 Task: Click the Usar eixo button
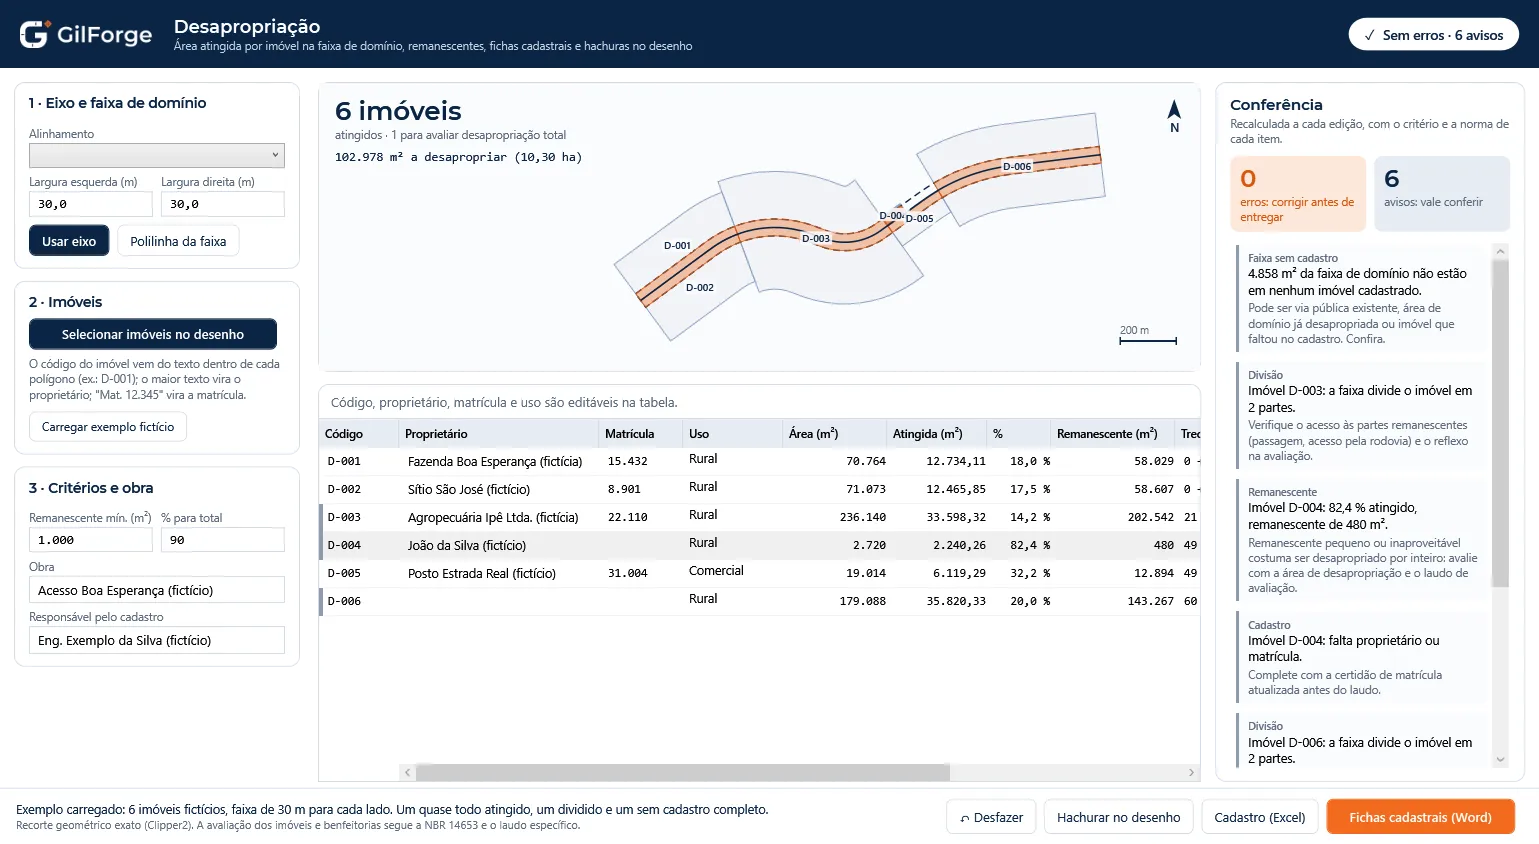point(69,241)
